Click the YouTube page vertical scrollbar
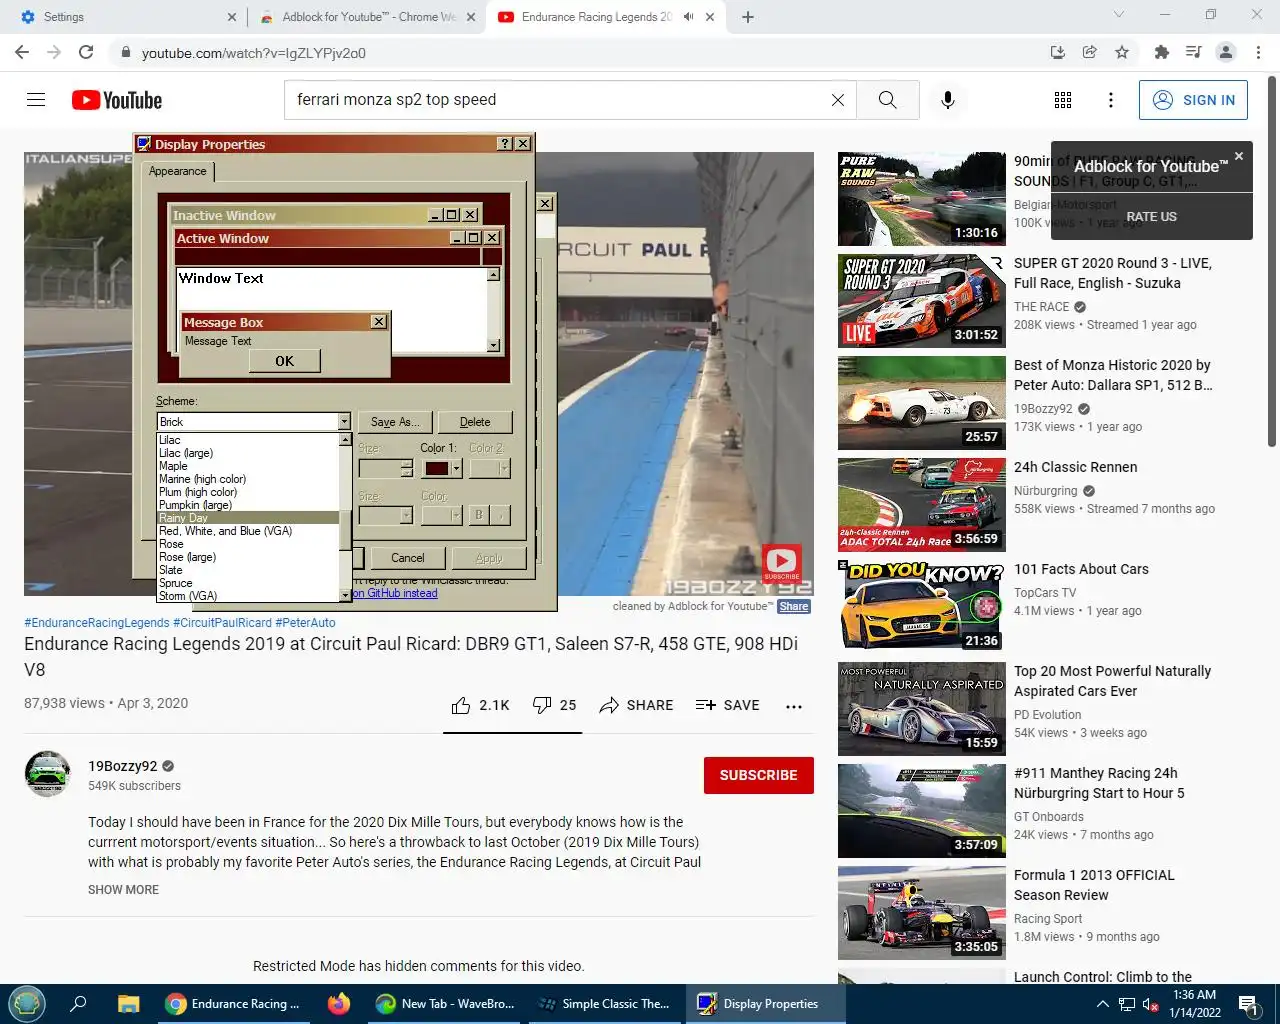The image size is (1280, 1024). point(1272,260)
